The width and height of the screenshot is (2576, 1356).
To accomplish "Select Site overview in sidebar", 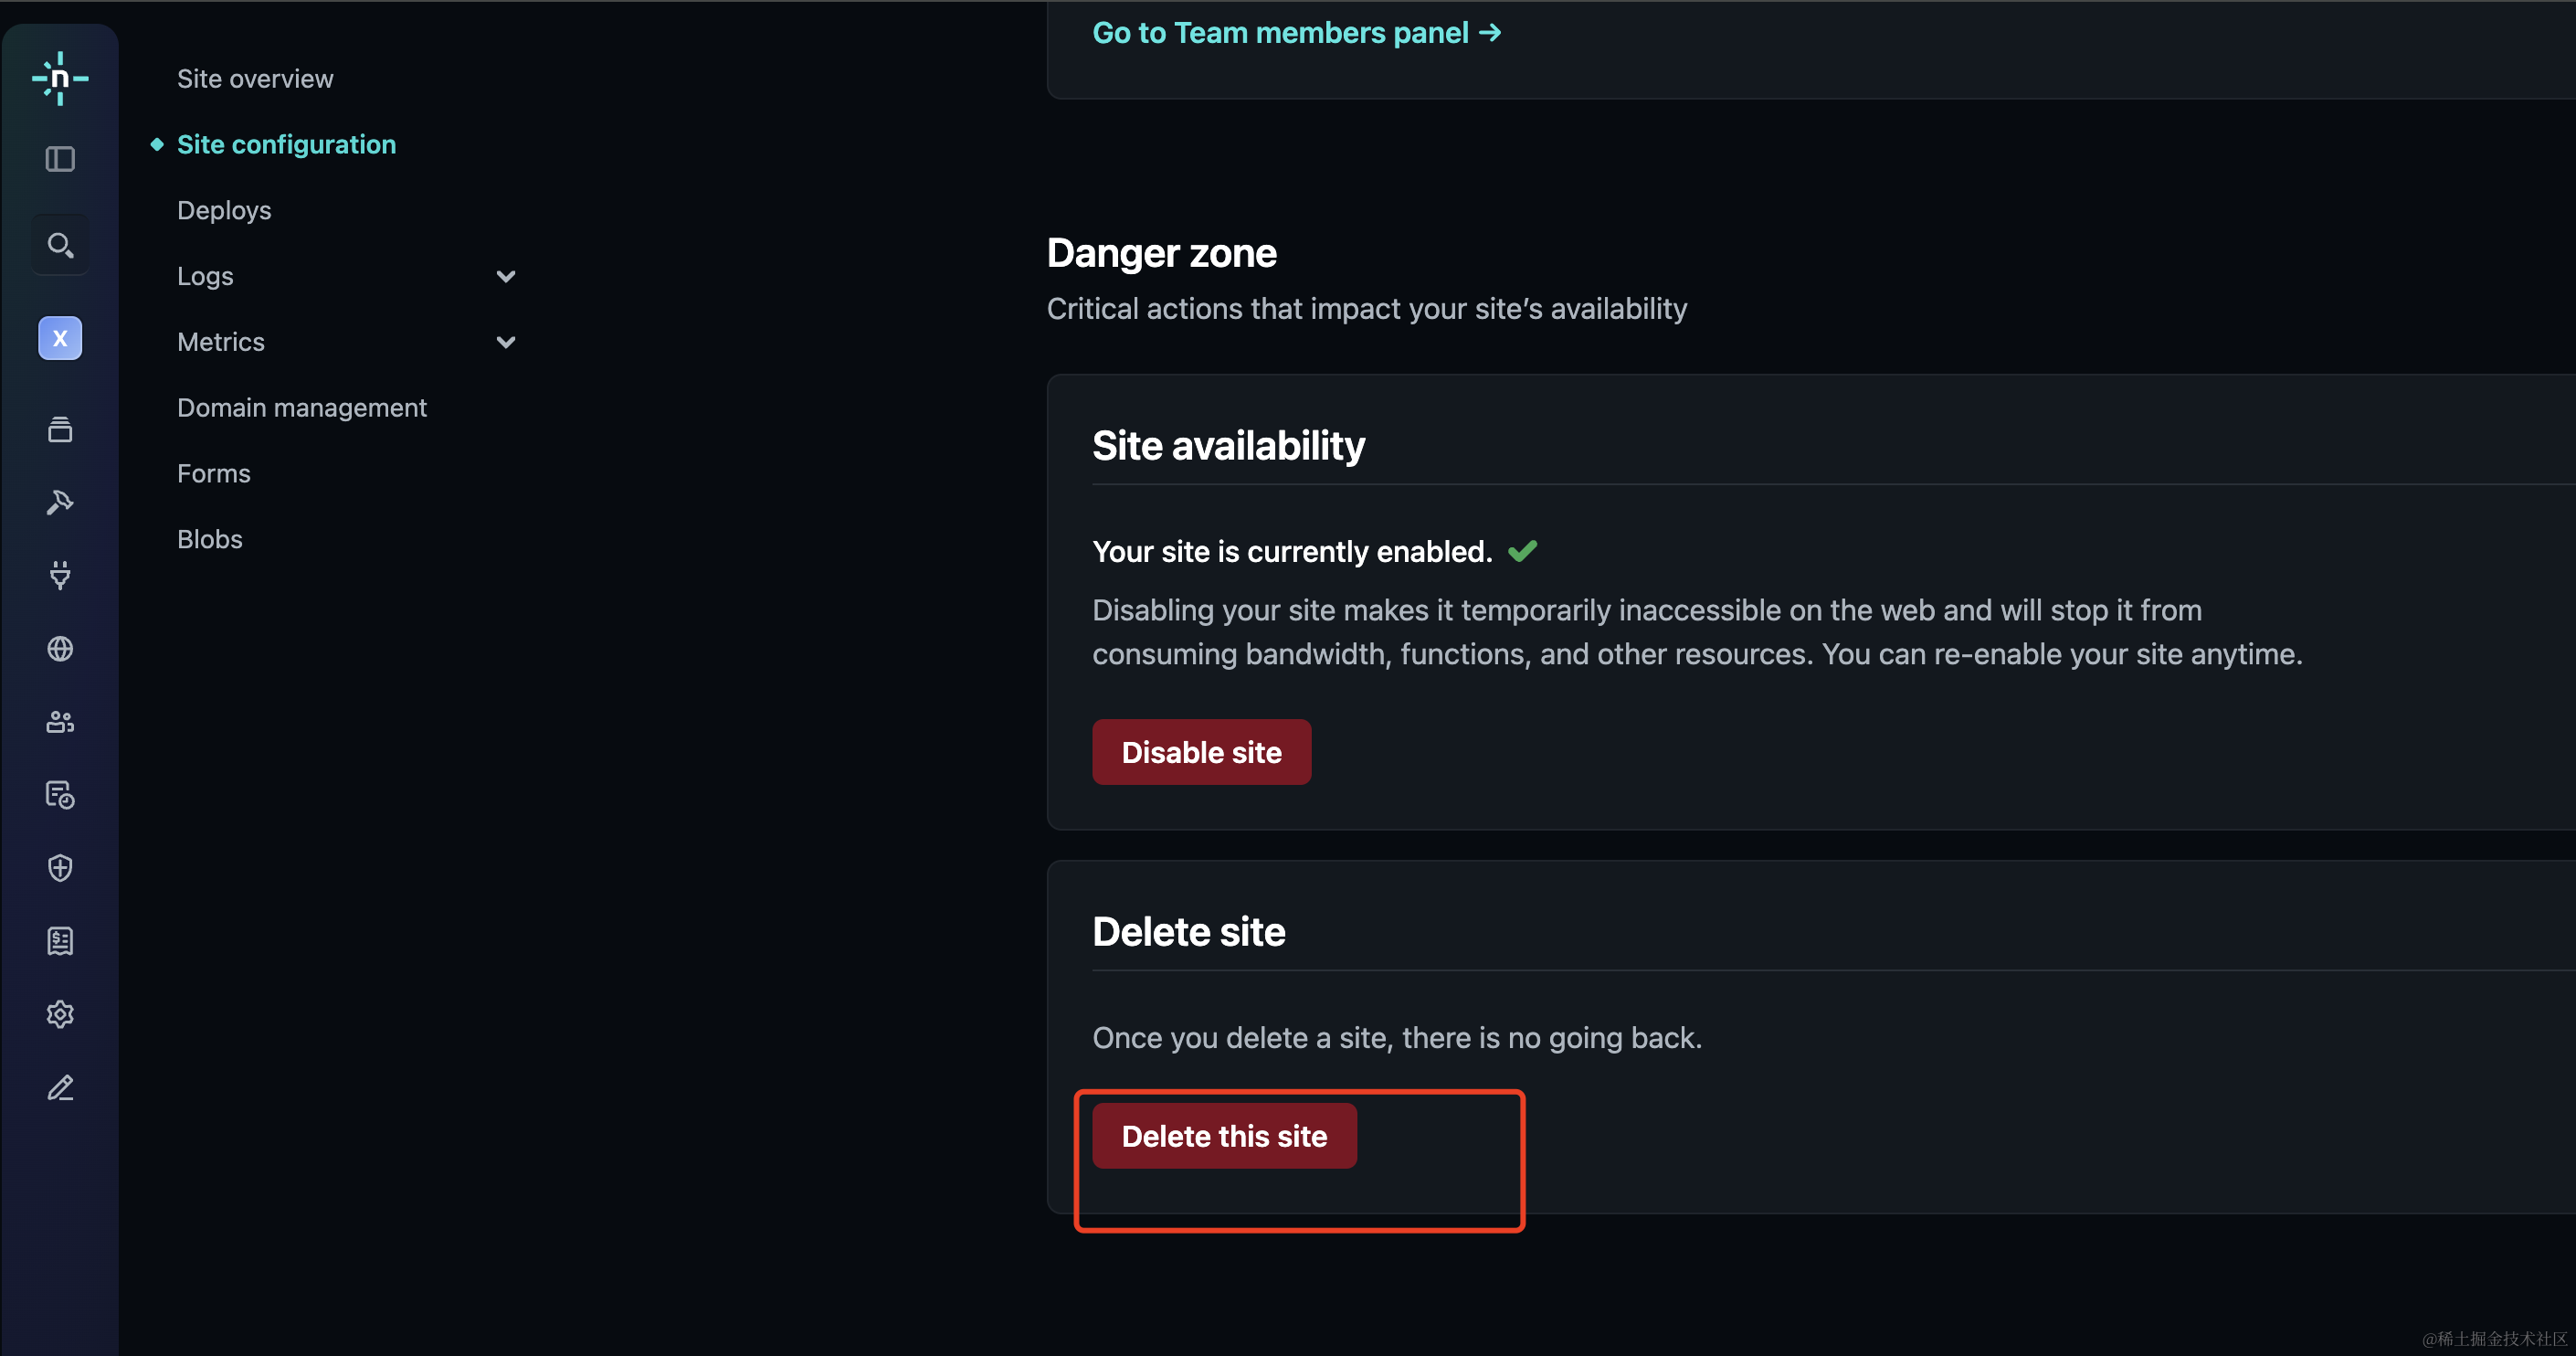I will click(255, 79).
